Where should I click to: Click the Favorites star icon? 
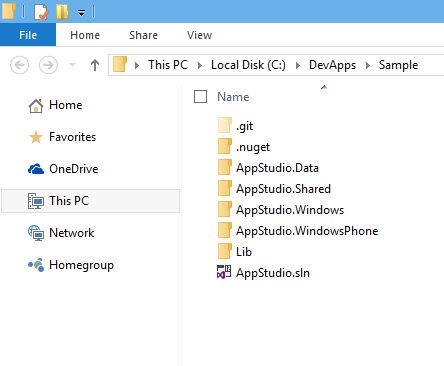point(36,137)
